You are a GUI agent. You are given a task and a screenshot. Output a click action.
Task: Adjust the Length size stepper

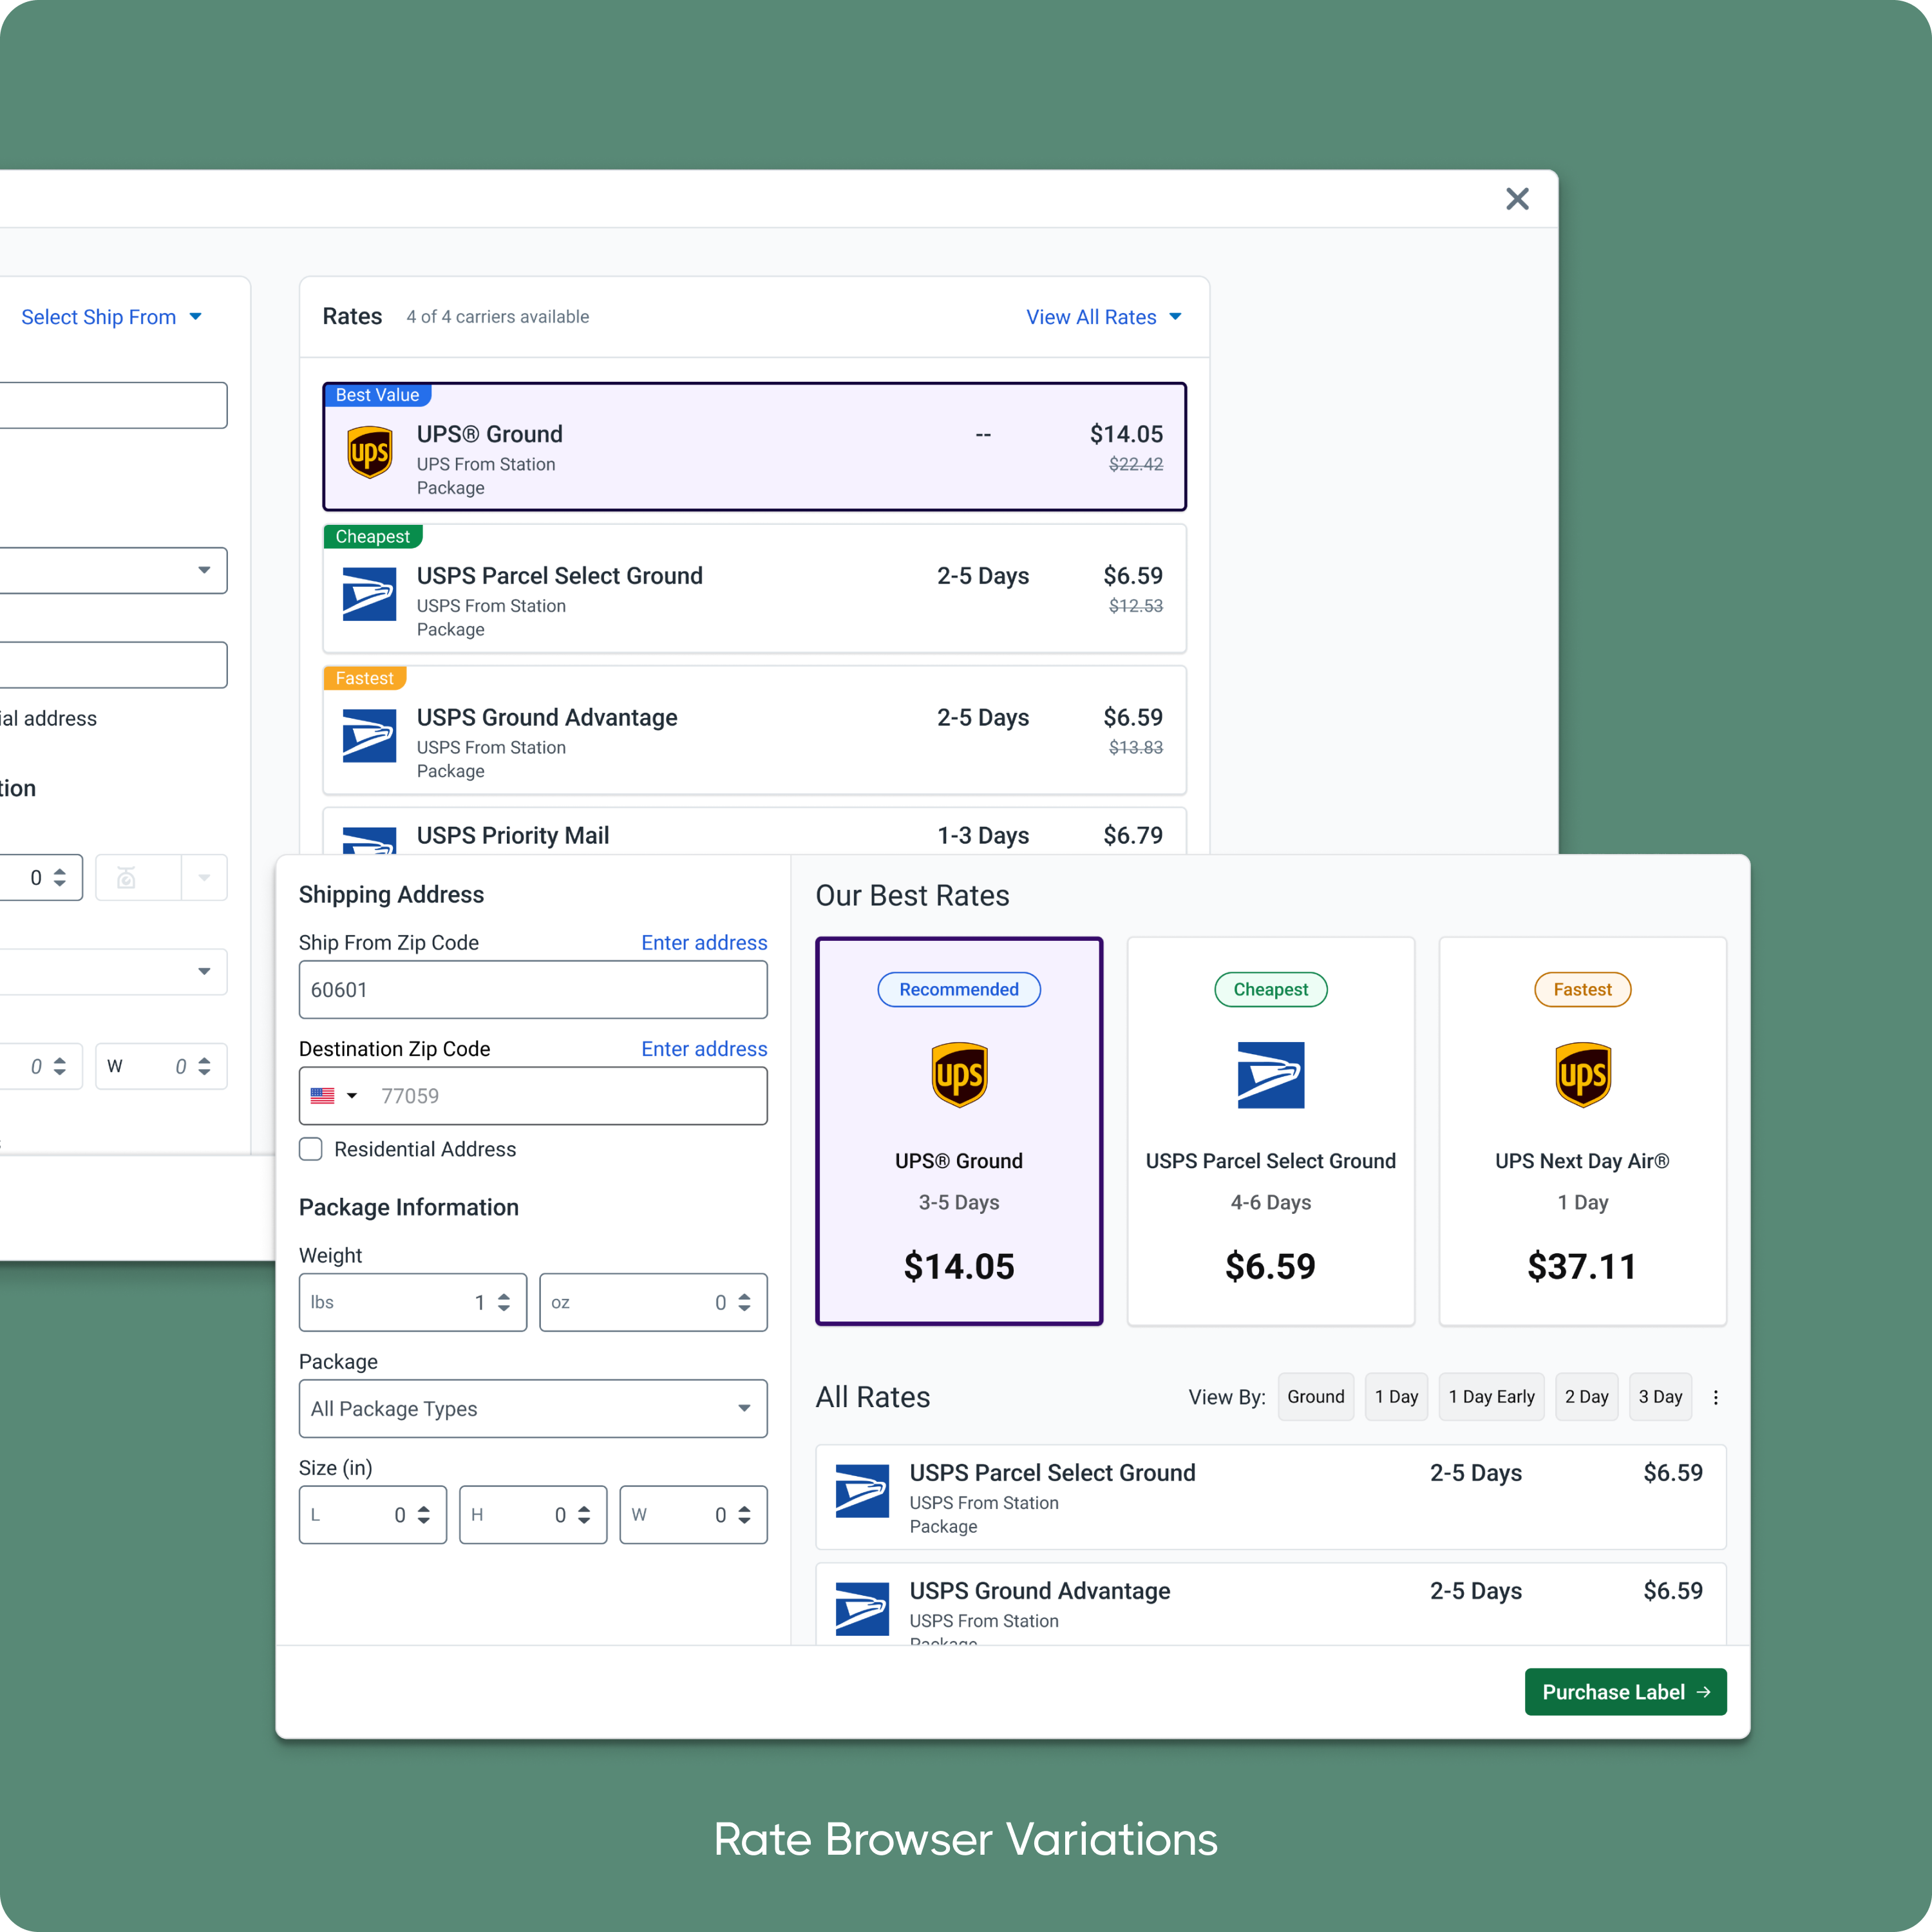[424, 1515]
